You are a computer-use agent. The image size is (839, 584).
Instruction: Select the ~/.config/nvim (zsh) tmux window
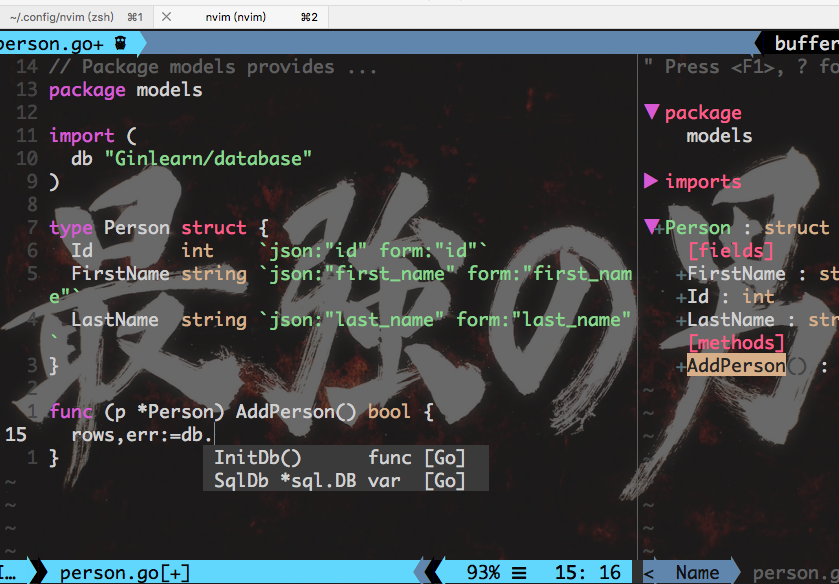60,16
